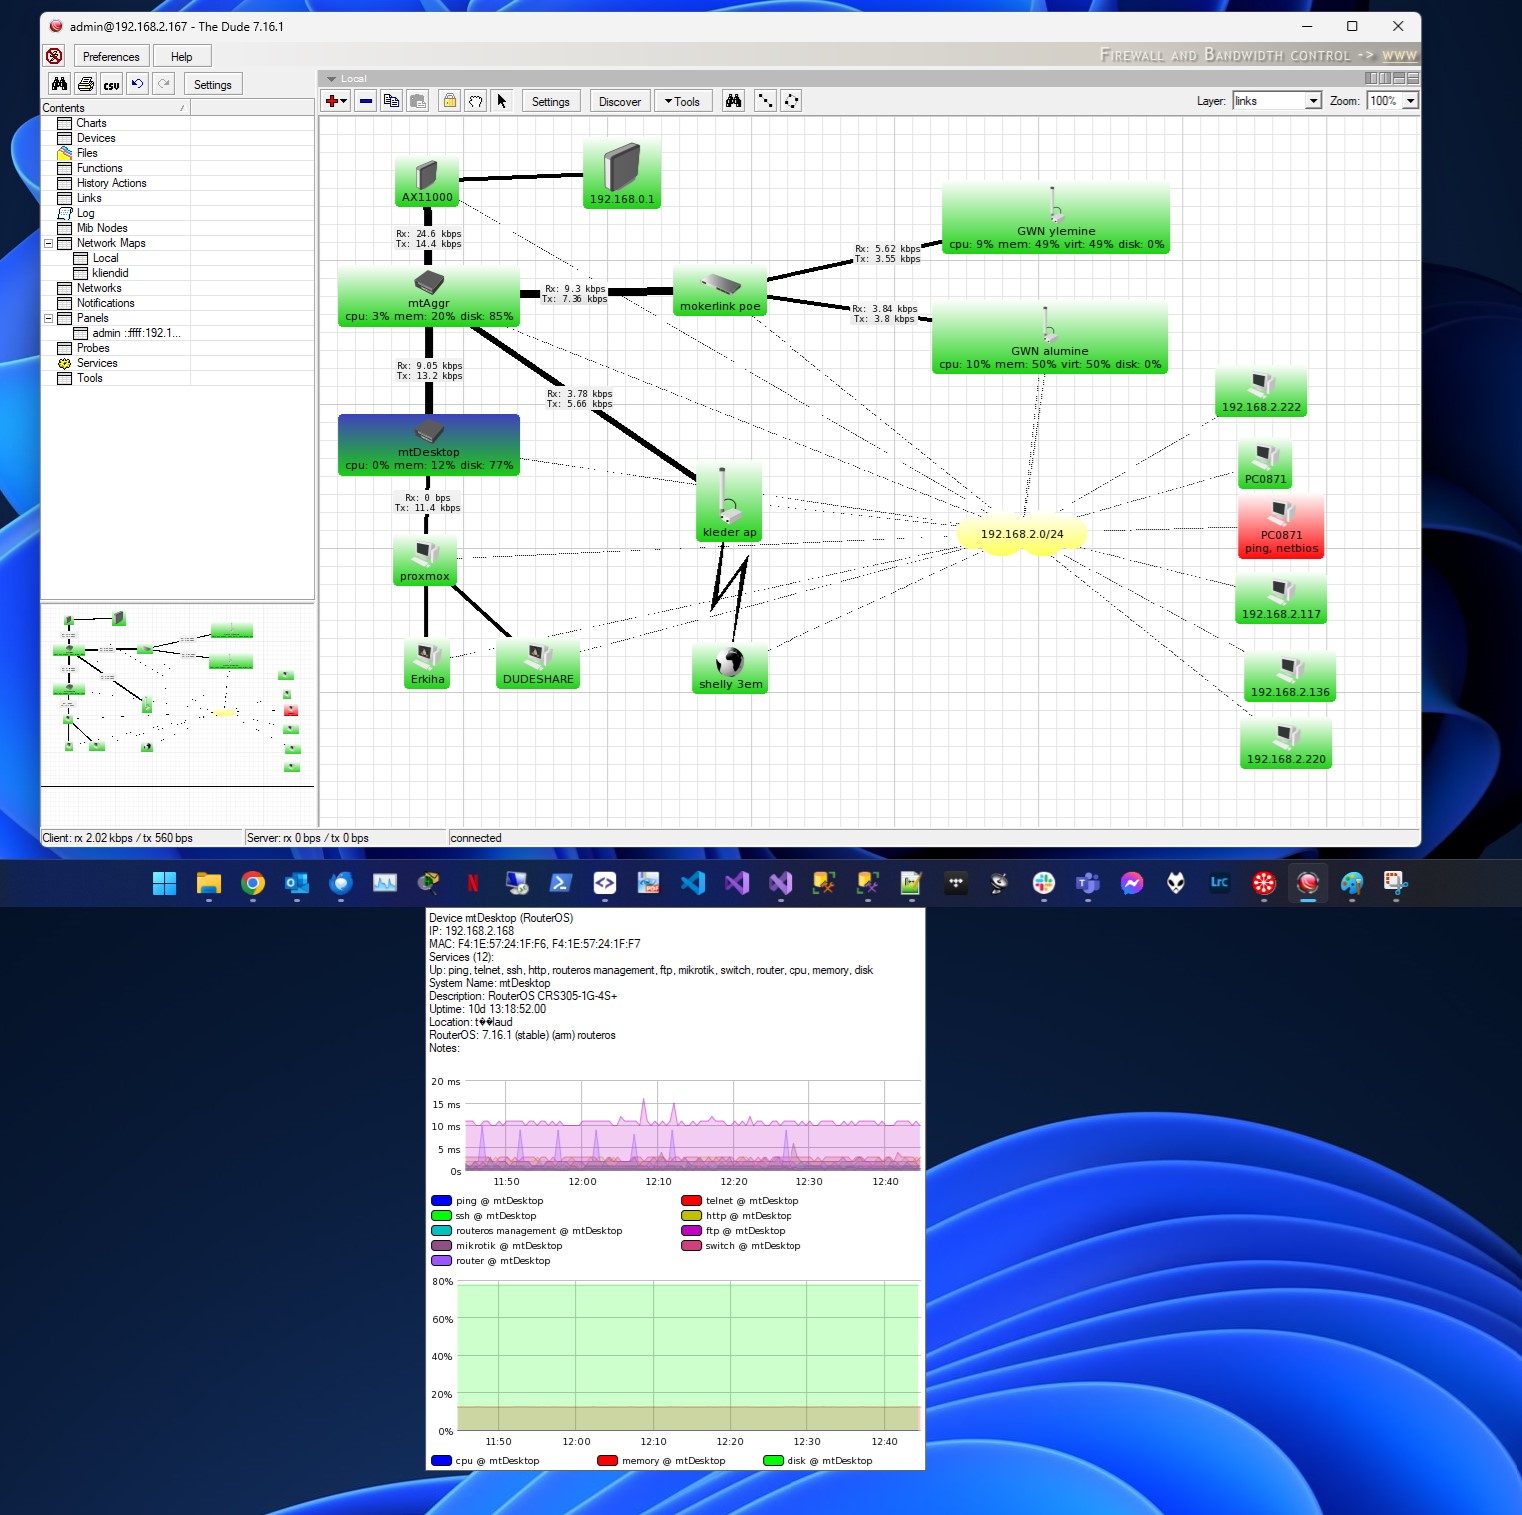Enable the hand pan tool

point(475,100)
